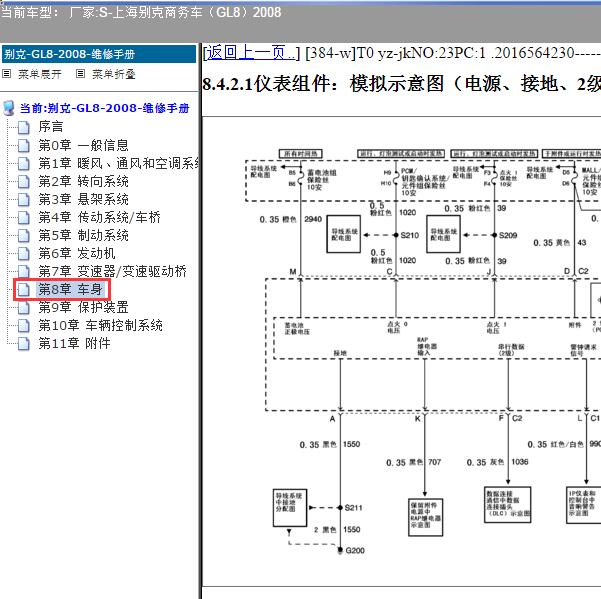Click the page icon beside 第2章 转向系统
601x599 pixels.
click(24, 182)
